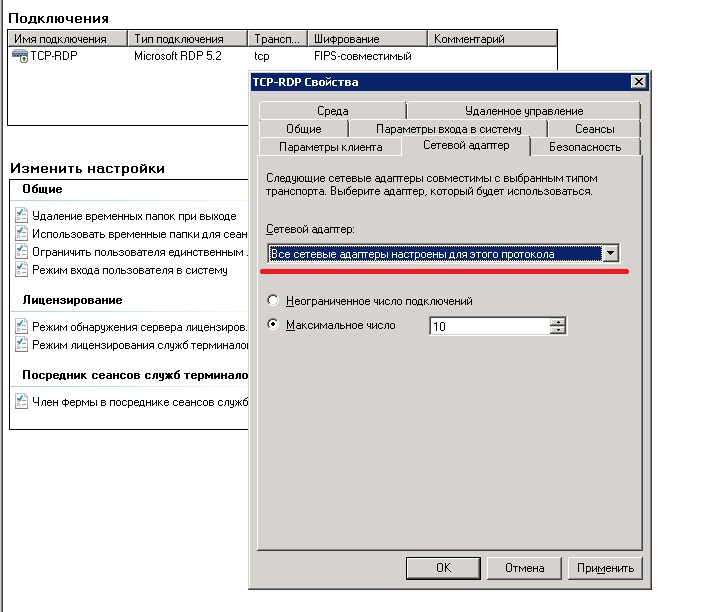Image resolution: width=712 pixels, height=612 pixels.
Task: Click icon beside Удаление временных папок при выходе
Action: point(21,215)
